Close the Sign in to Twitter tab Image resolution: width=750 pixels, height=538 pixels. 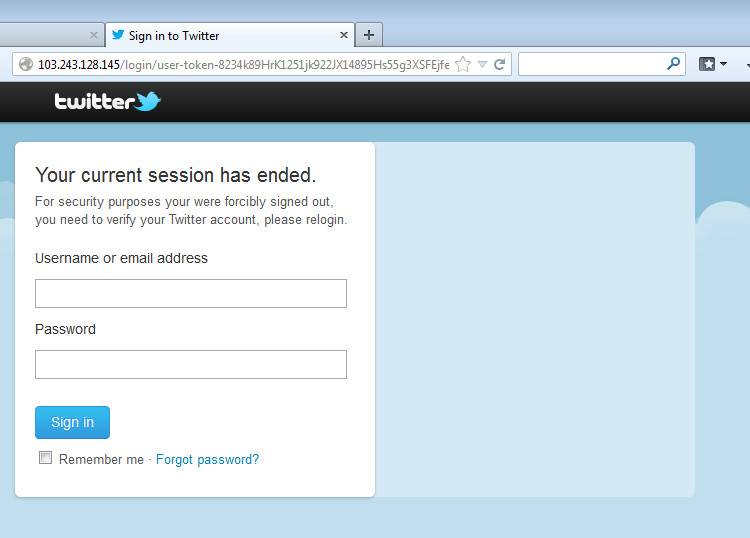click(343, 35)
